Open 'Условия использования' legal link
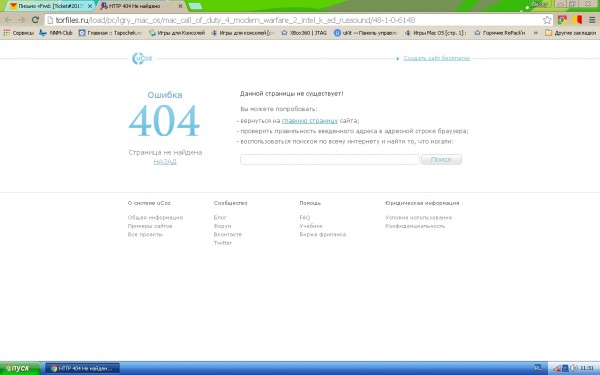 tap(418, 218)
